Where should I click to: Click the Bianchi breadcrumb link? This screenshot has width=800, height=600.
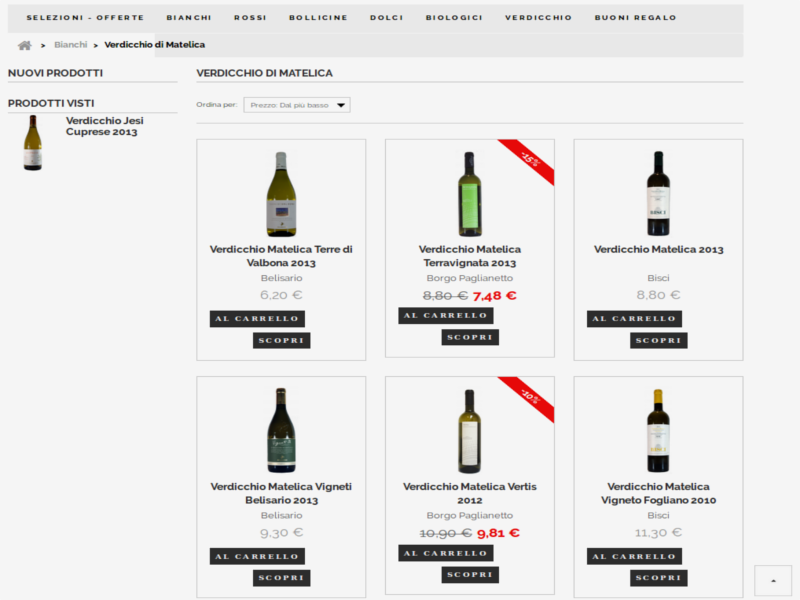[x=70, y=45]
